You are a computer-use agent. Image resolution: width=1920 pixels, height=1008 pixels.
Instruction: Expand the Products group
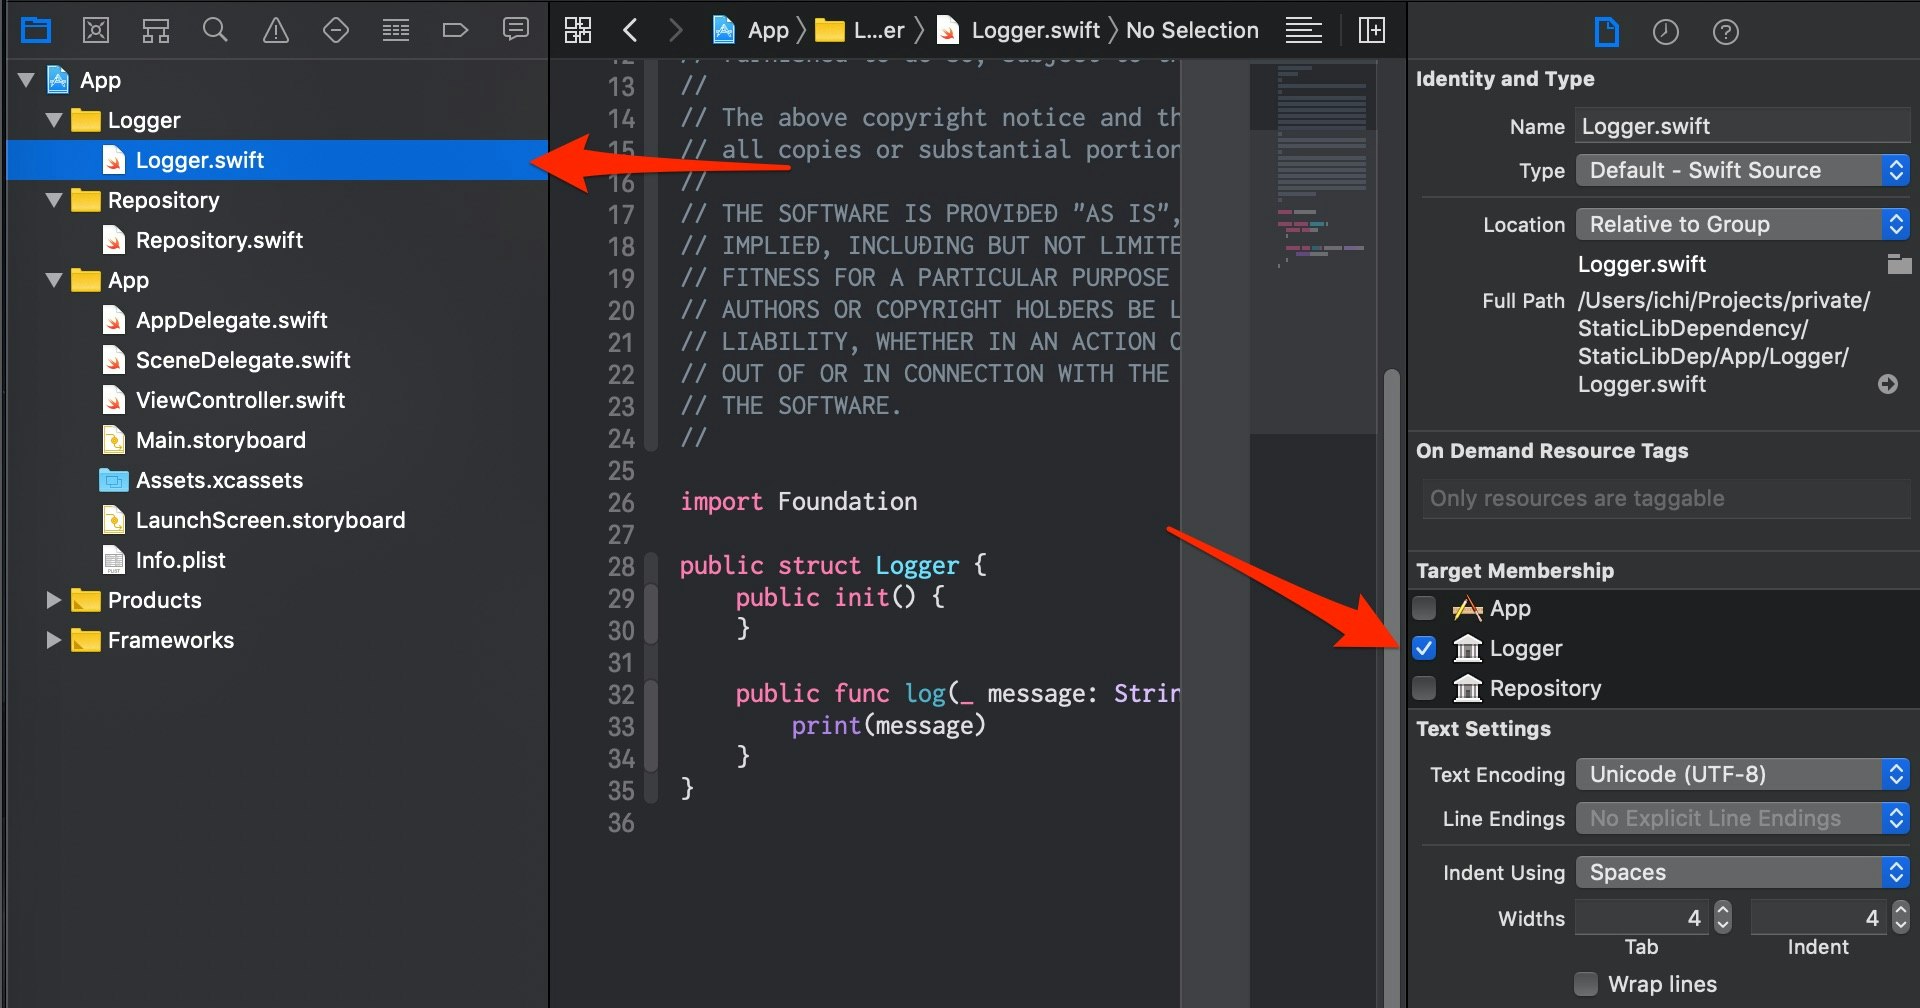coord(54,600)
